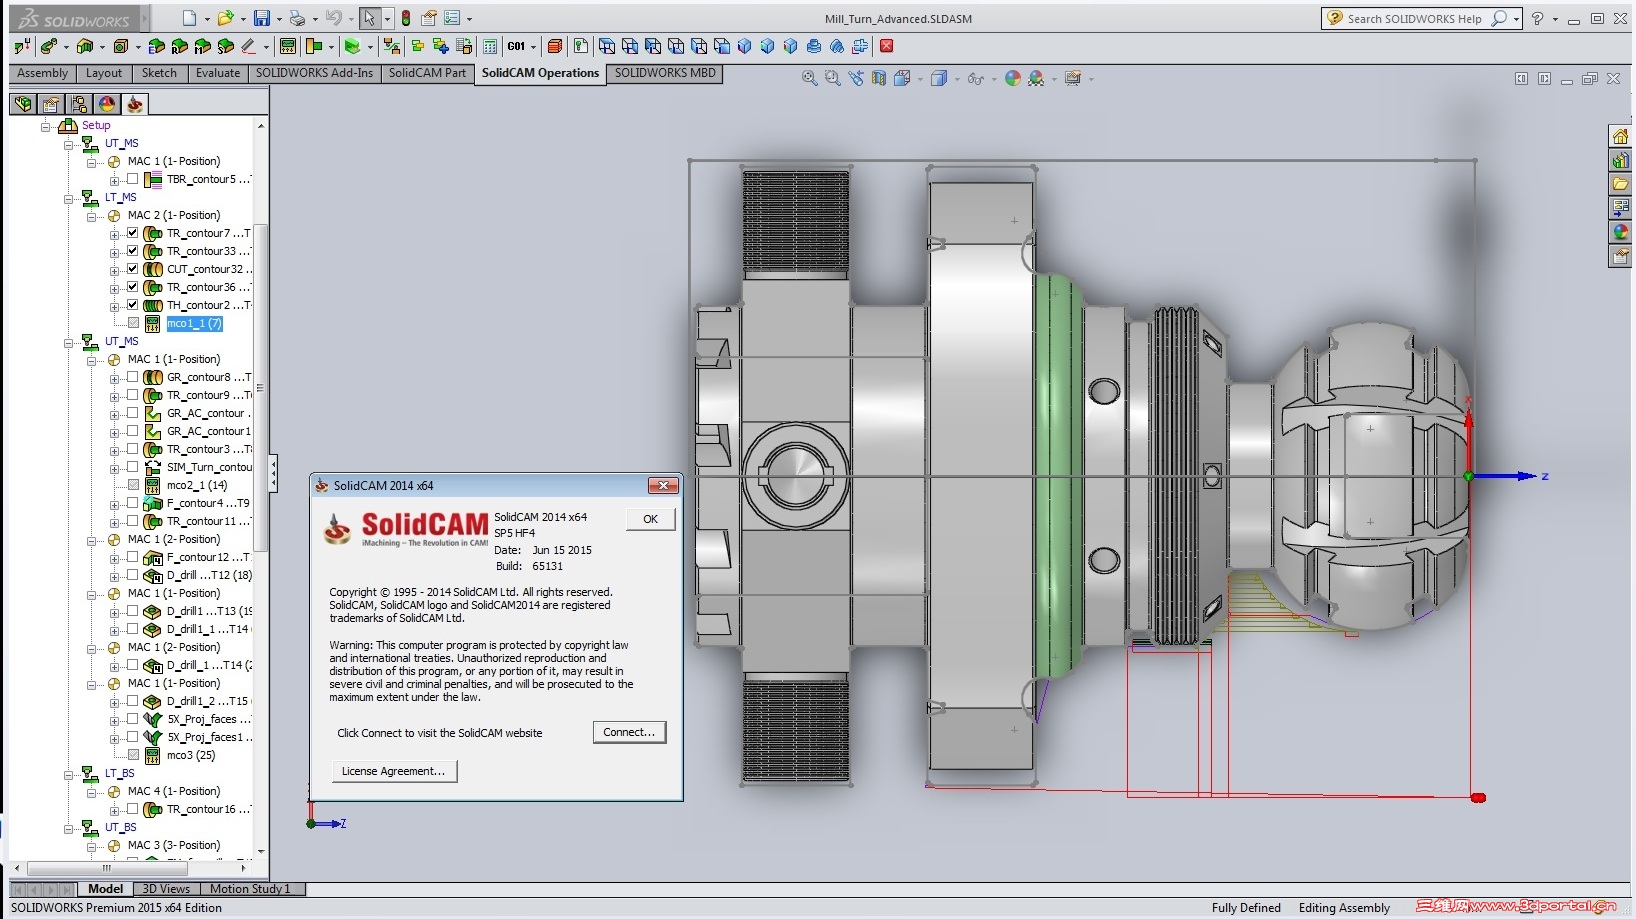The width and height of the screenshot is (1636, 919).
Task: Click the Appearances color ball icon in task pane
Action: point(1620,232)
